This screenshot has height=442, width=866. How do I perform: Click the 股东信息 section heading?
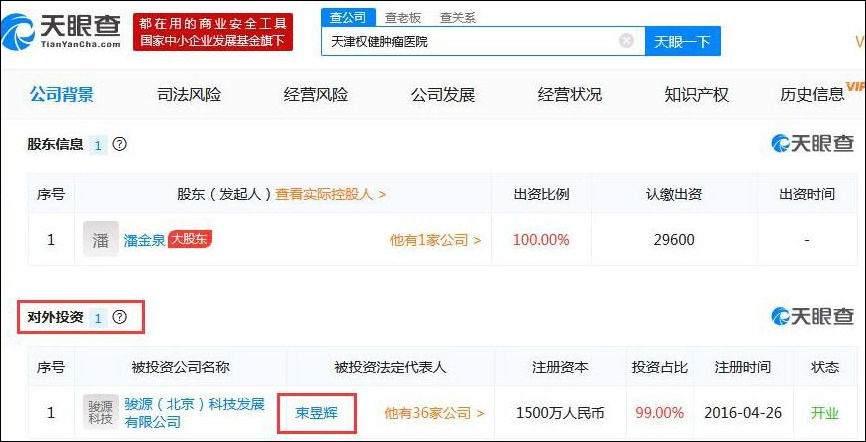55,145
